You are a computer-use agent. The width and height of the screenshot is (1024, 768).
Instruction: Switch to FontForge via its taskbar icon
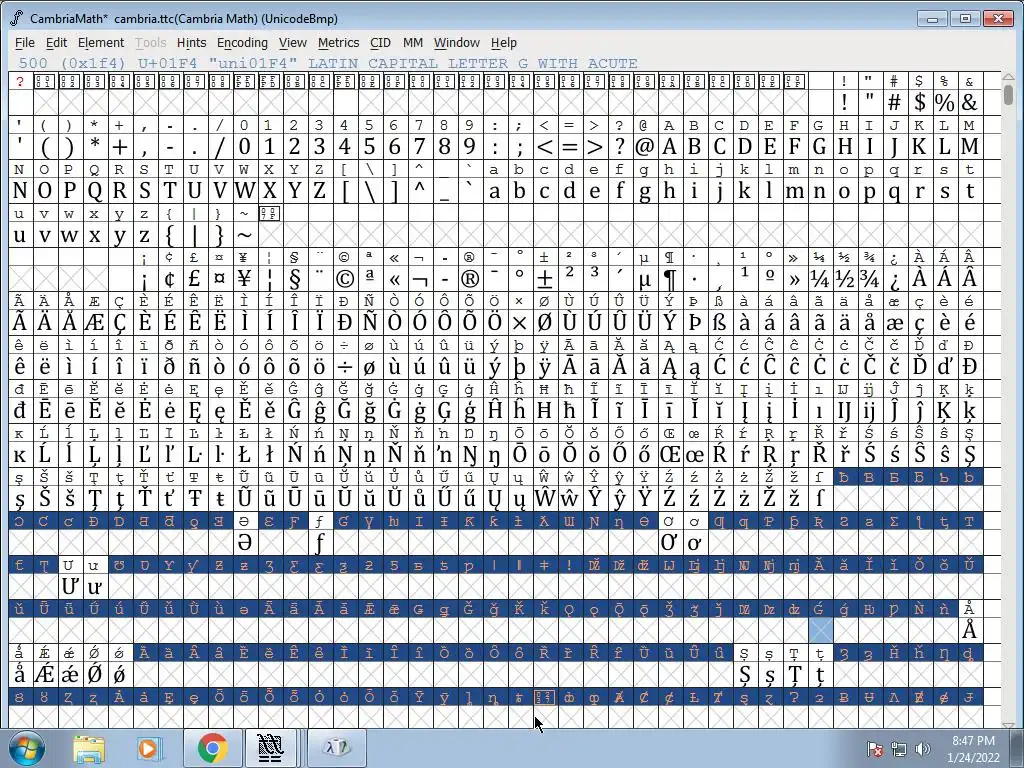pyautogui.click(x=270, y=748)
